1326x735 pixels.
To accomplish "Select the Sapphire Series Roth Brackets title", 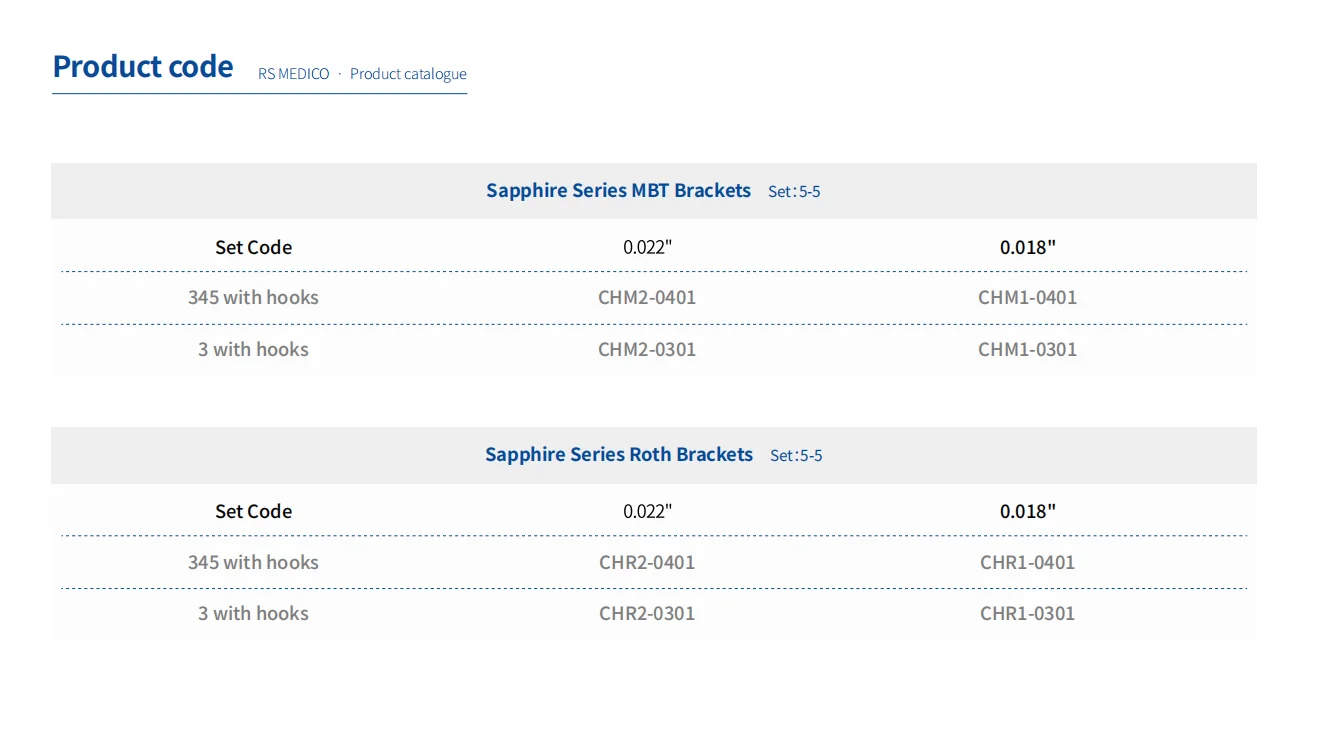I will click(x=619, y=454).
